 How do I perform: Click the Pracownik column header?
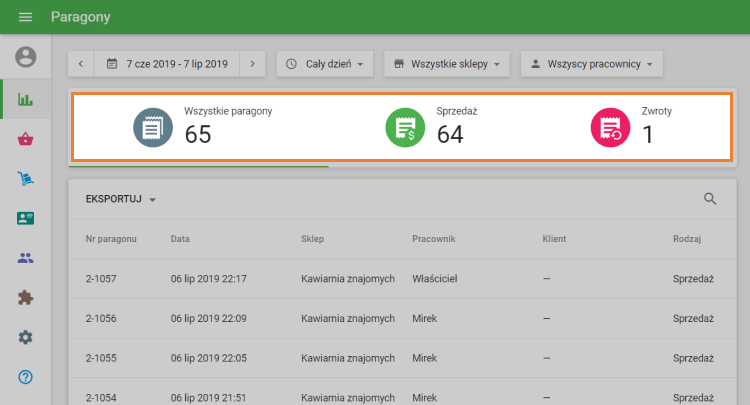[434, 239]
